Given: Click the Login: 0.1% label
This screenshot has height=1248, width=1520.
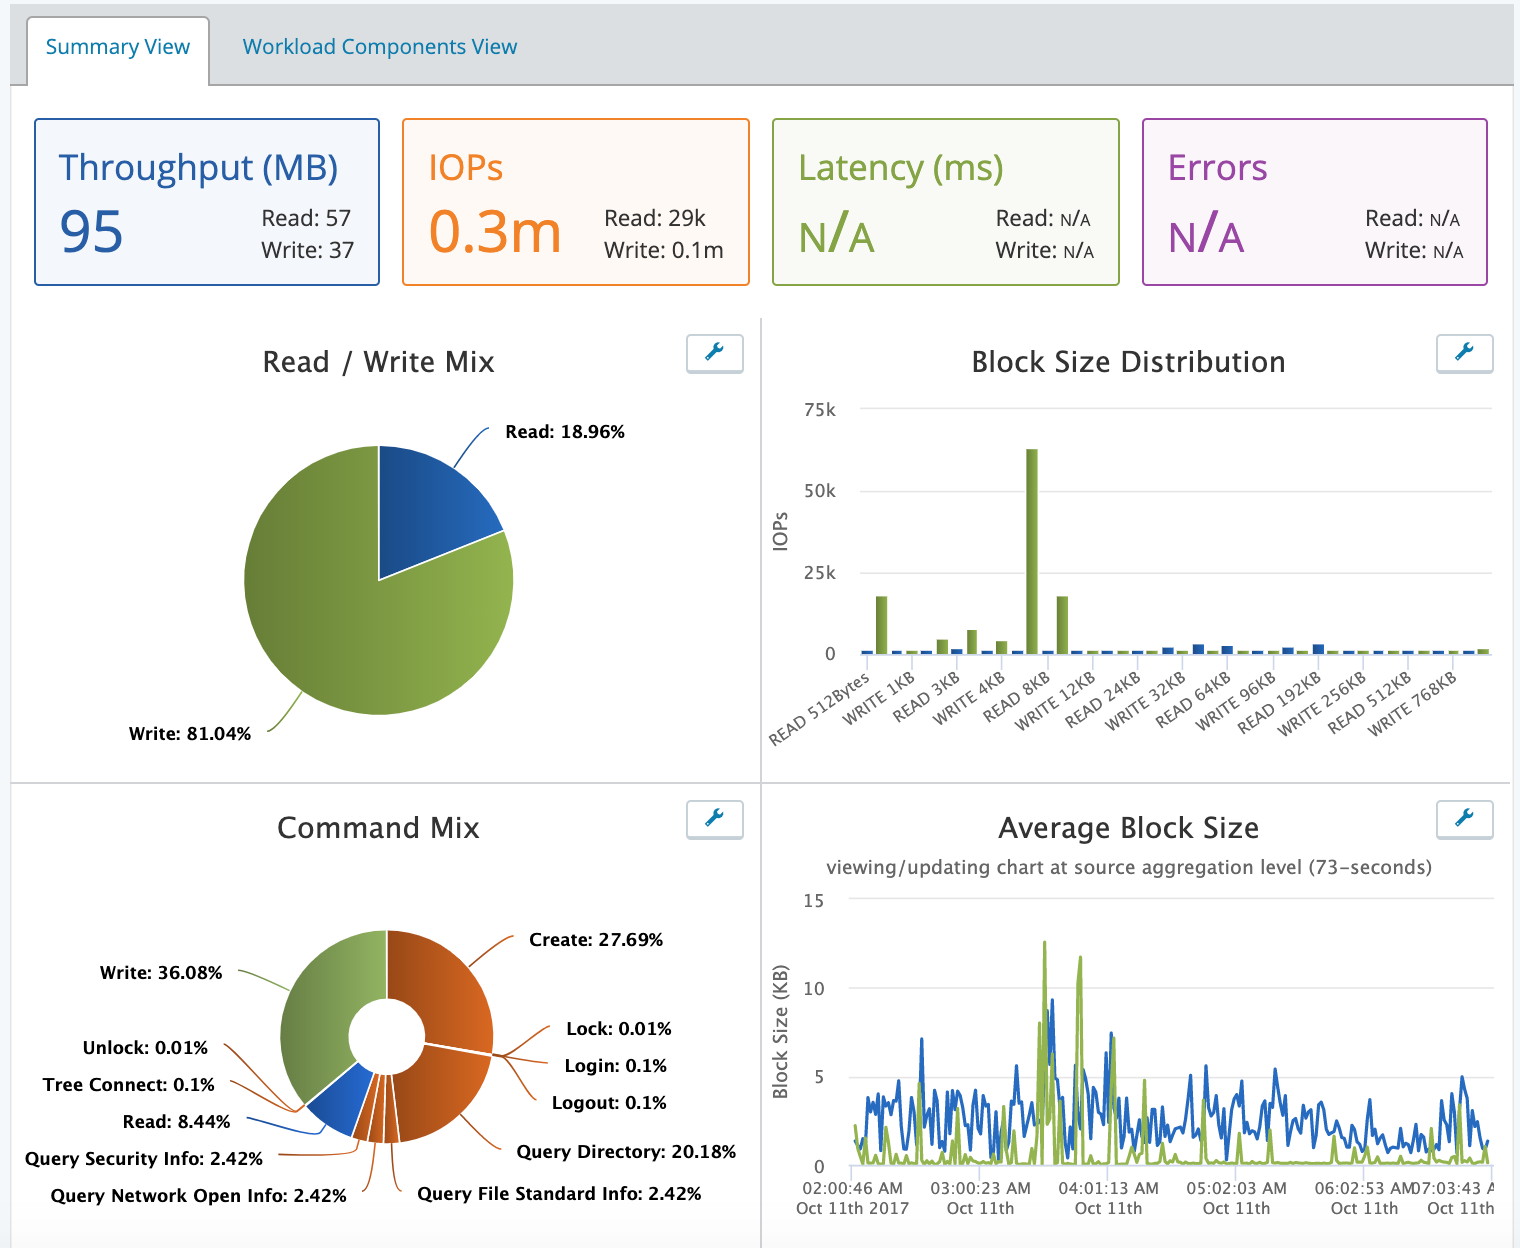Looking at the screenshot, I should click(616, 1066).
